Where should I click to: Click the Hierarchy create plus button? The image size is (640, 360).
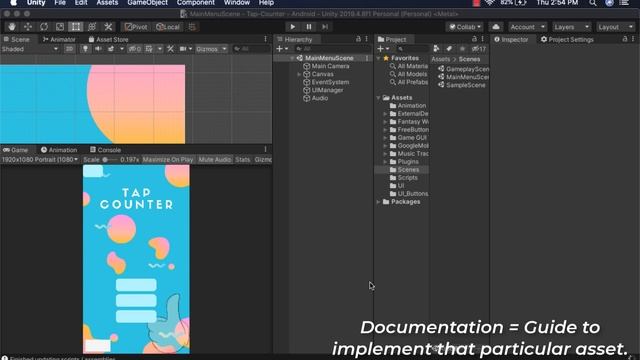282,49
